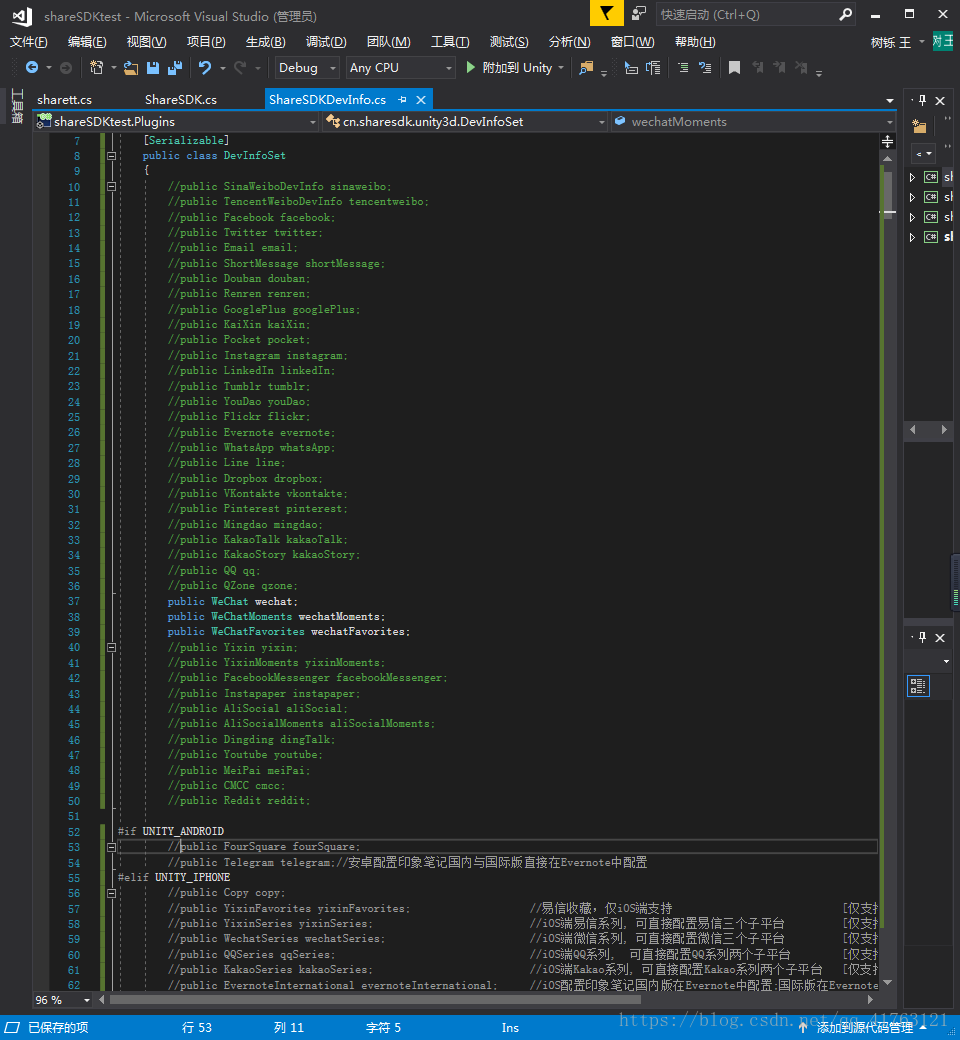This screenshot has height=1040, width=960.
Task: Open the wechatMoments member dropdown
Action: [753, 121]
